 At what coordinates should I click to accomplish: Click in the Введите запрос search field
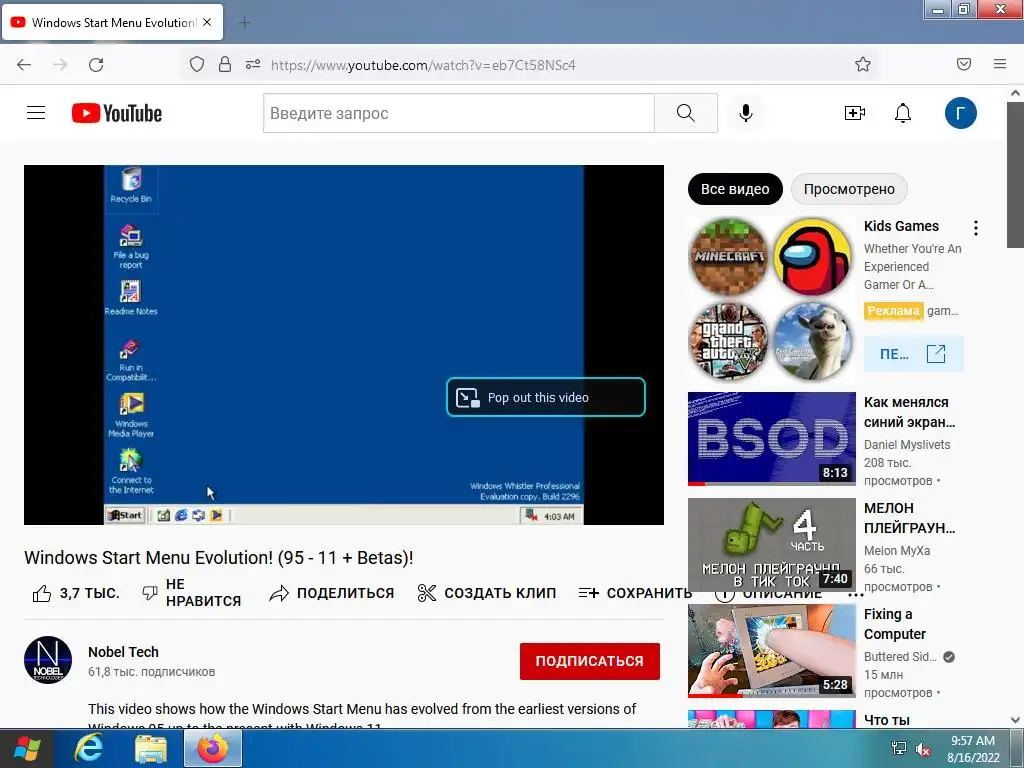click(x=458, y=113)
